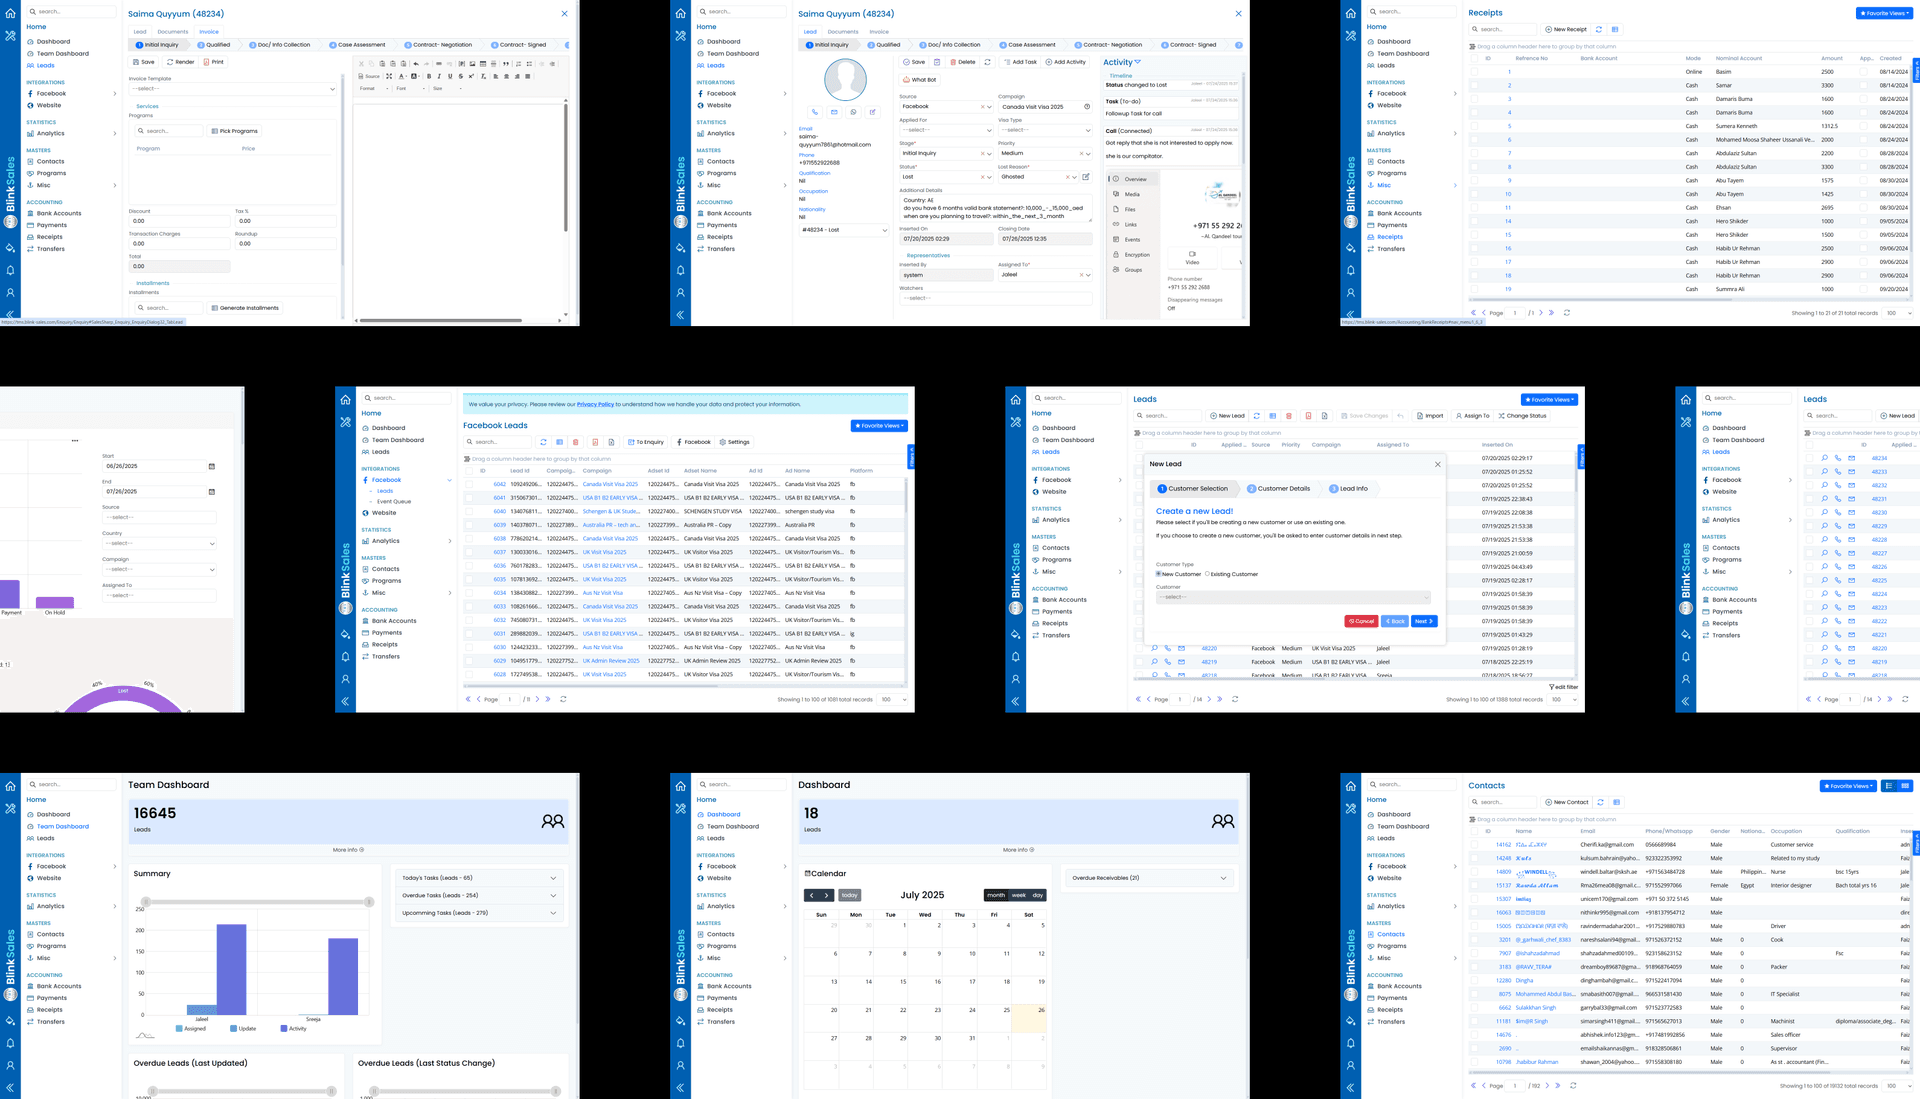
Task: Click To Enquiry button in Facebook Leads
Action: tap(646, 442)
